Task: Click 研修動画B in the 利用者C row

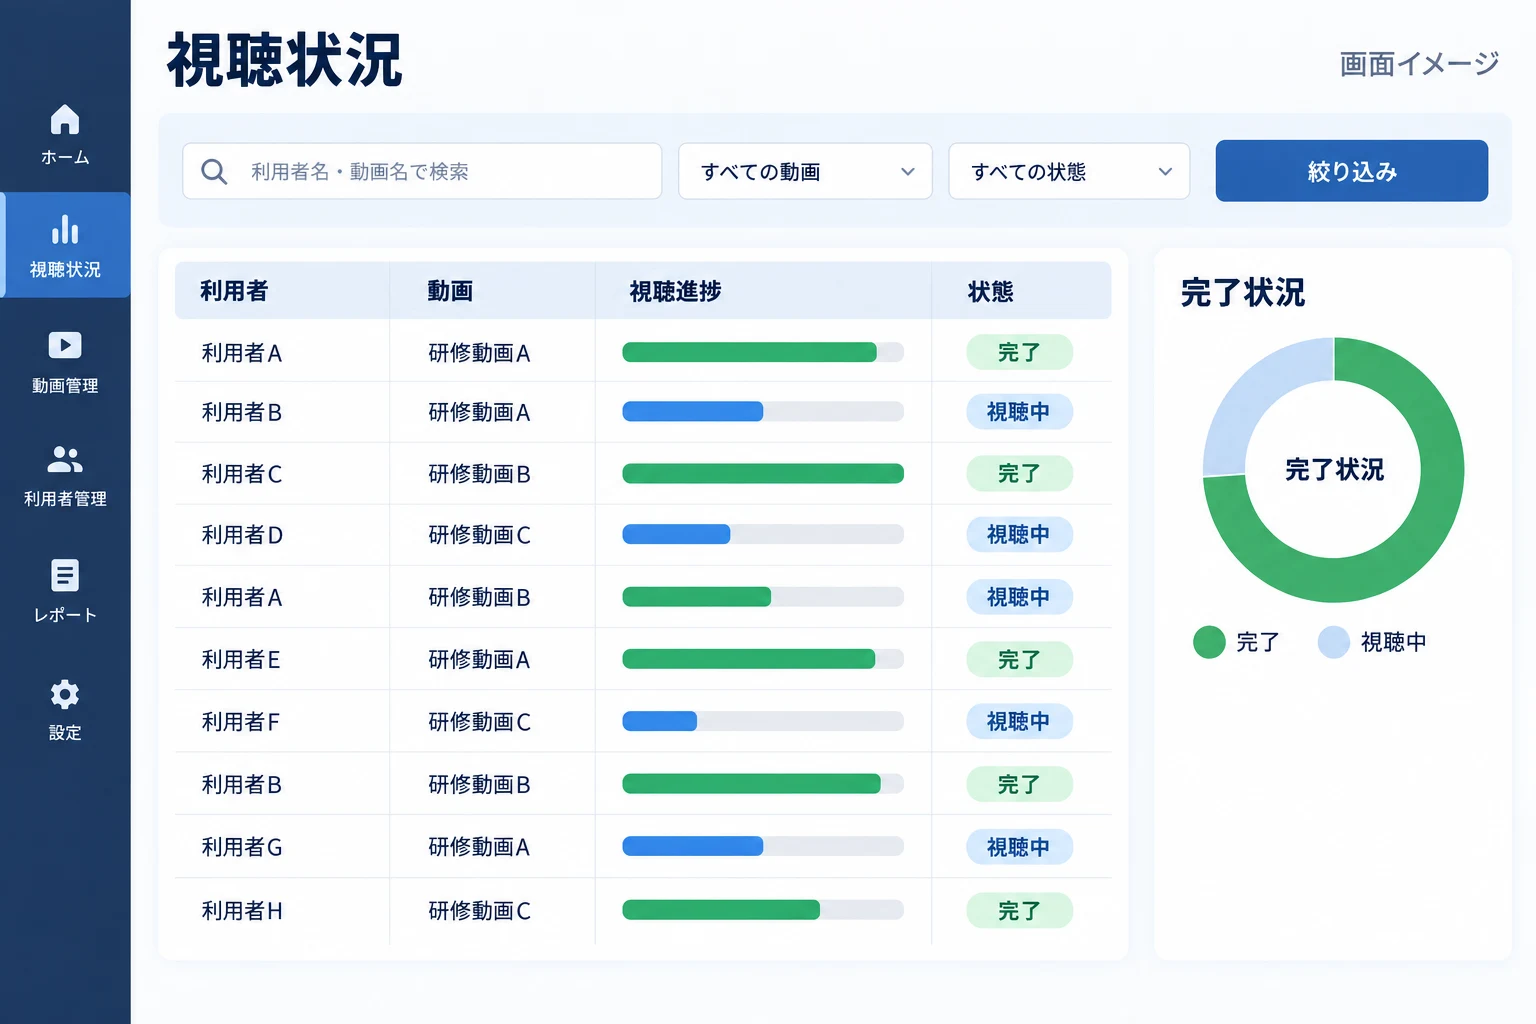Action: click(x=479, y=474)
